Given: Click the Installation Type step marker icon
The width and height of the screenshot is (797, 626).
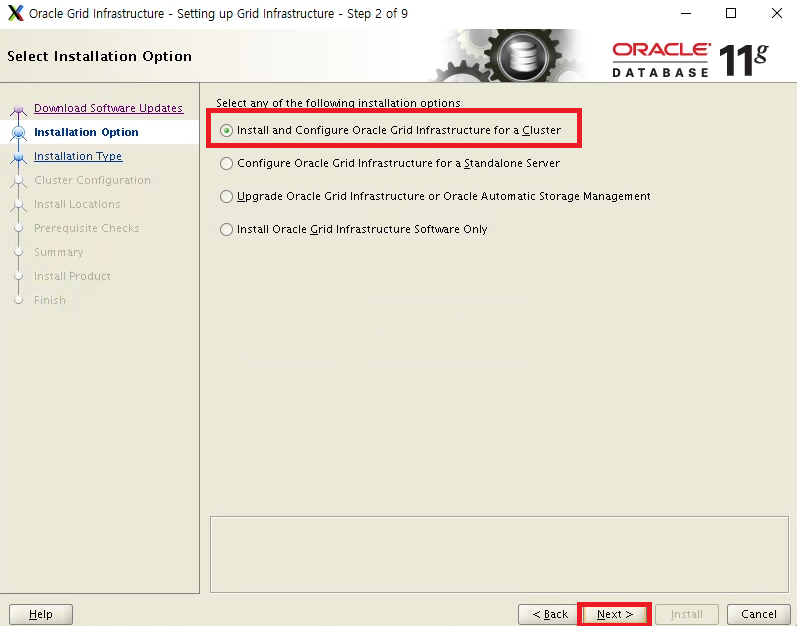Looking at the screenshot, I should tap(19, 157).
